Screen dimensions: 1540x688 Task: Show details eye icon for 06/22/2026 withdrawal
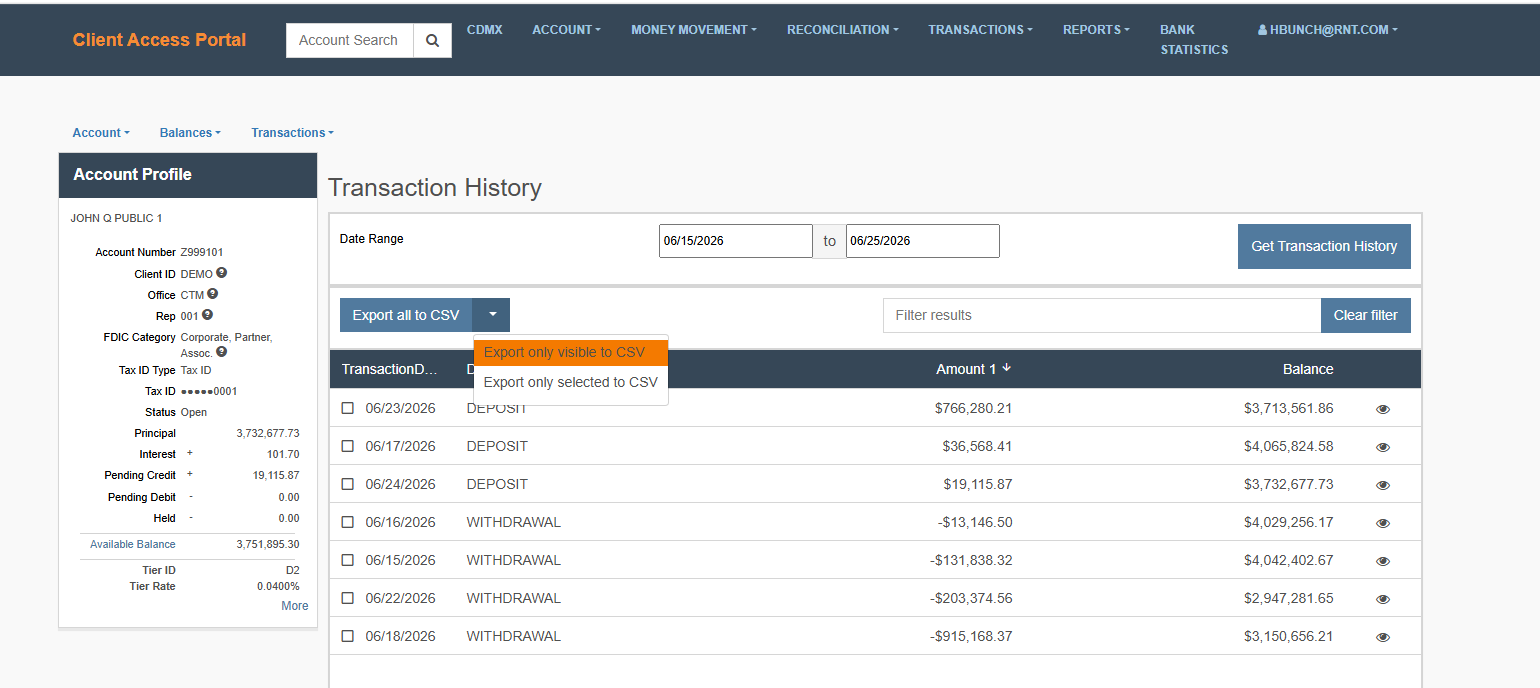(x=1383, y=599)
